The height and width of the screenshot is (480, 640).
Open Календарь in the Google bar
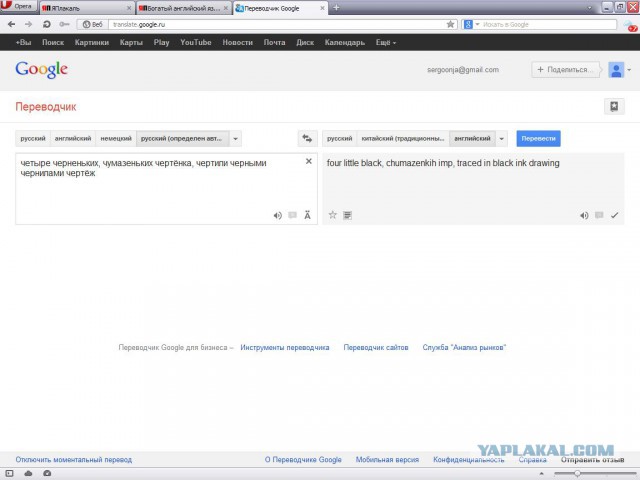(344, 42)
